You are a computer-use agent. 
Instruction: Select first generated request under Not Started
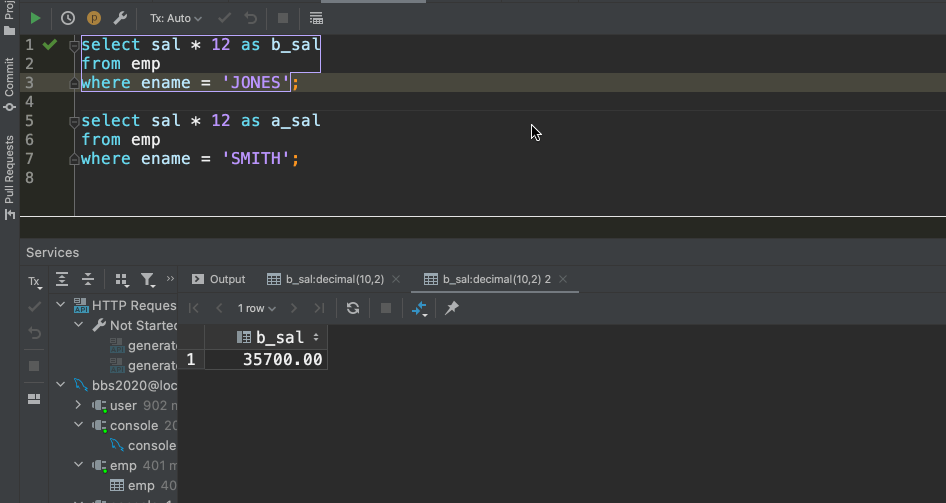click(144, 346)
